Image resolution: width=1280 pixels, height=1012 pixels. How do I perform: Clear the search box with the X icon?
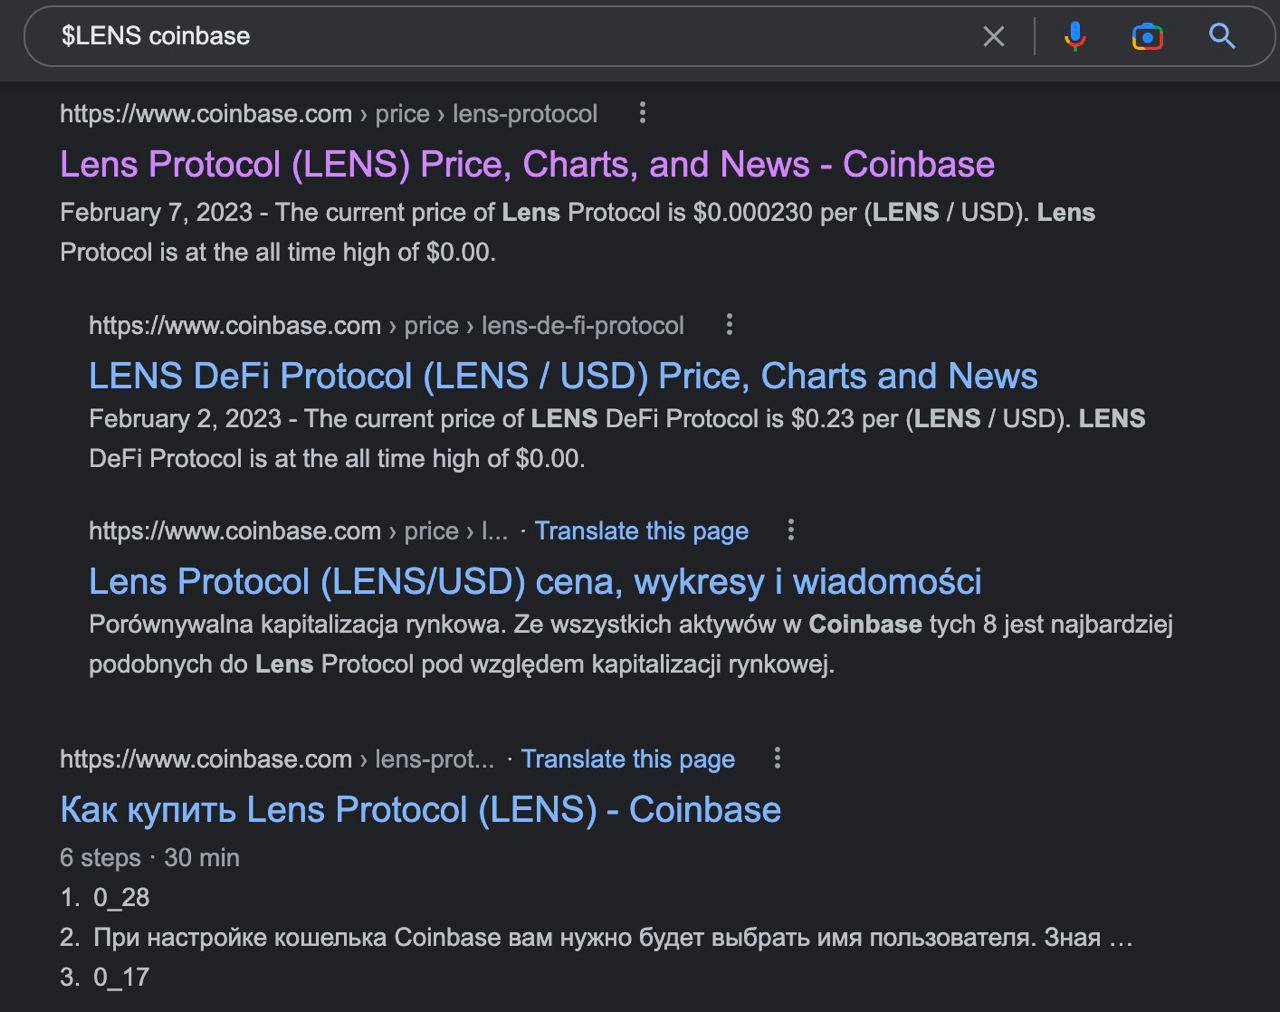click(x=993, y=37)
